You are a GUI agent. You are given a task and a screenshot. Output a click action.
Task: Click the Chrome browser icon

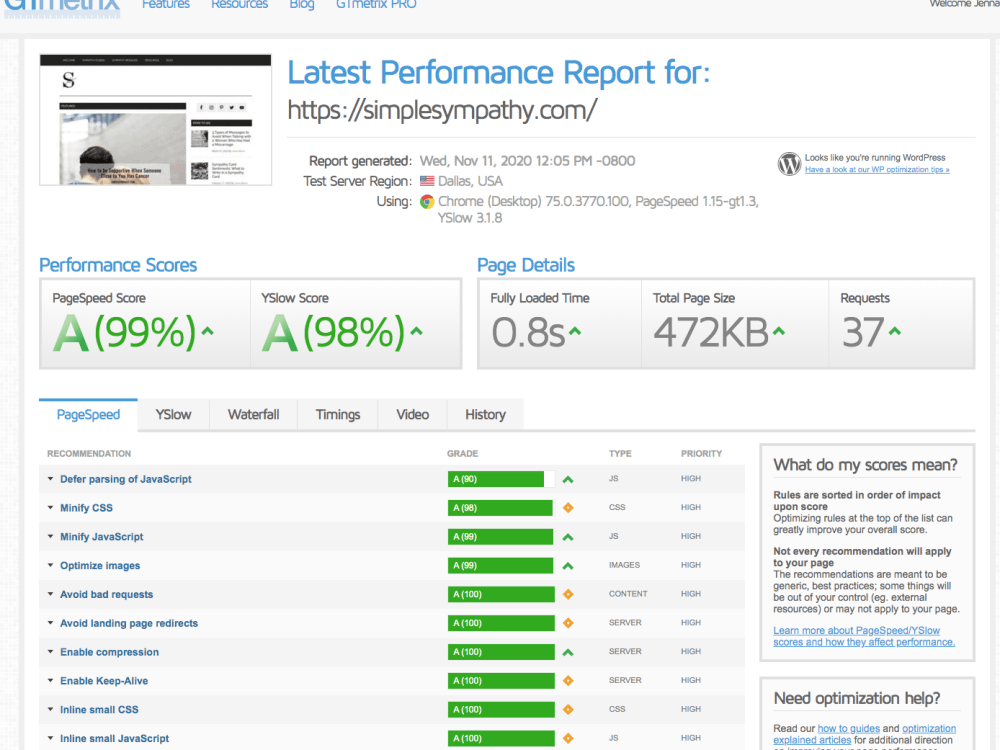click(x=427, y=202)
